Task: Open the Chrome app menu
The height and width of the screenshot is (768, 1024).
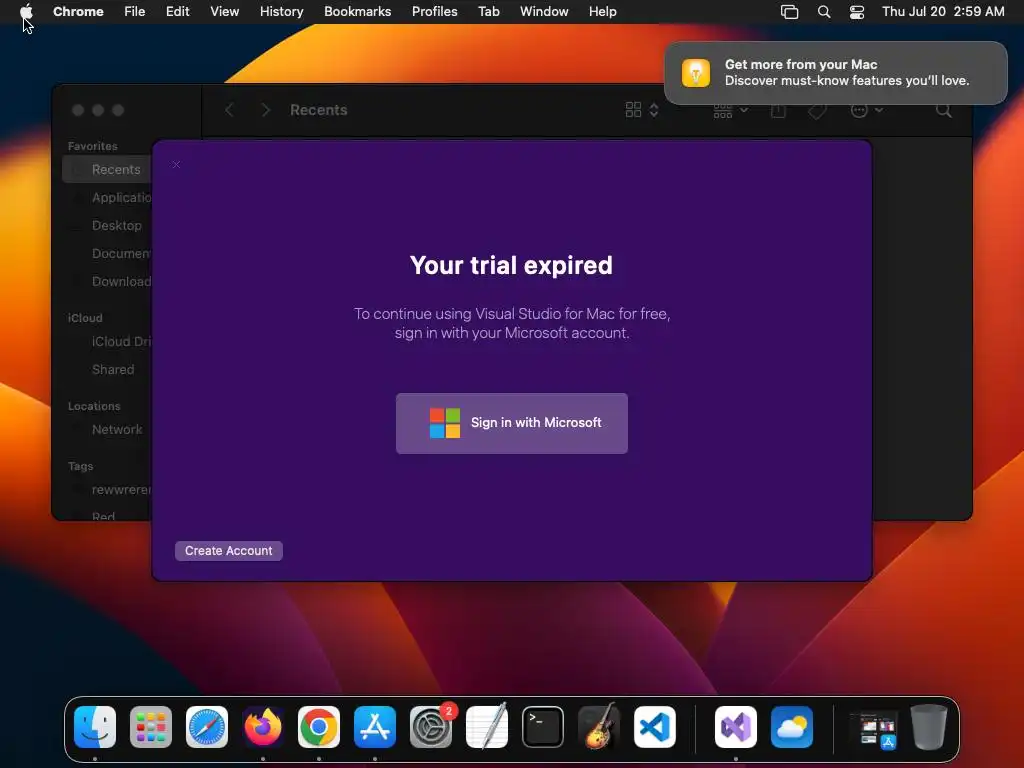Action: click(78, 12)
